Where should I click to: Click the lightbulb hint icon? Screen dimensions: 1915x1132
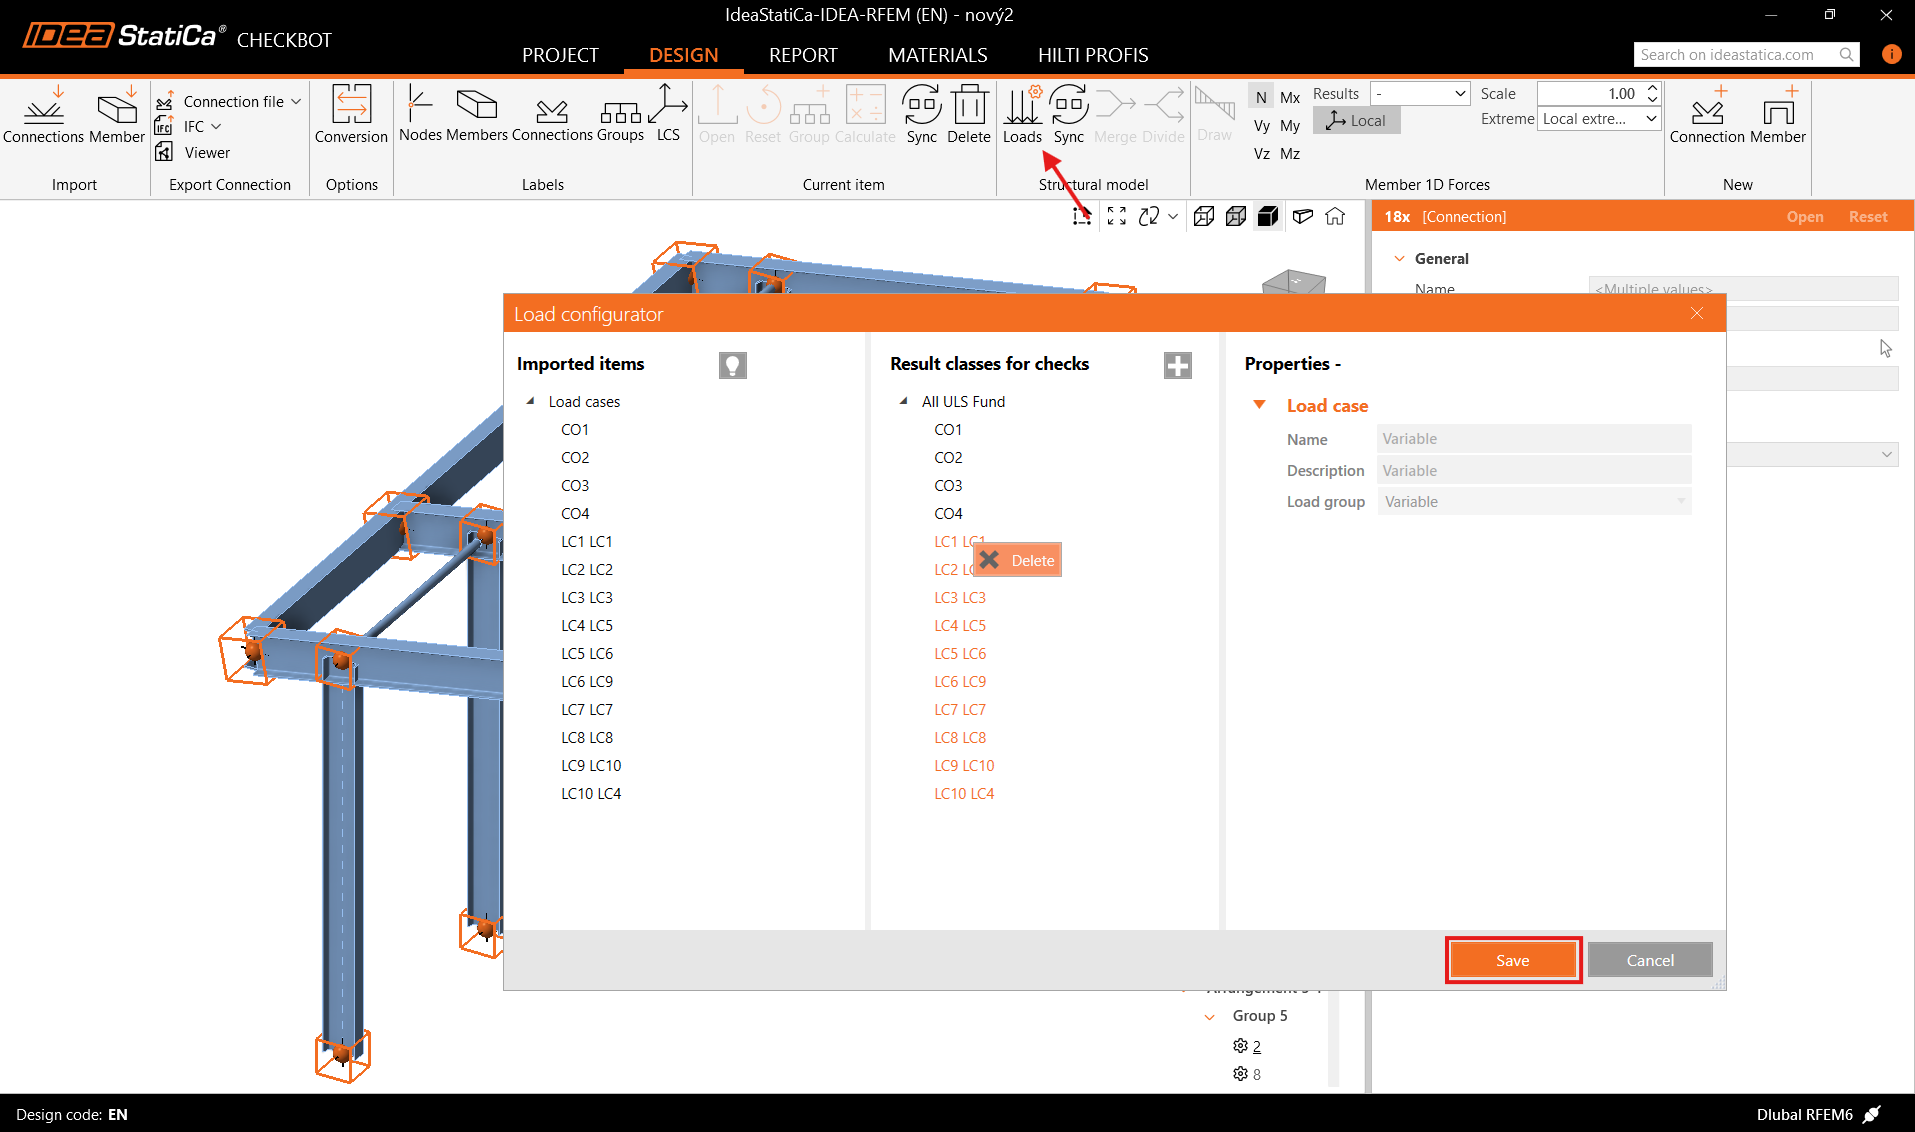coord(732,365)
